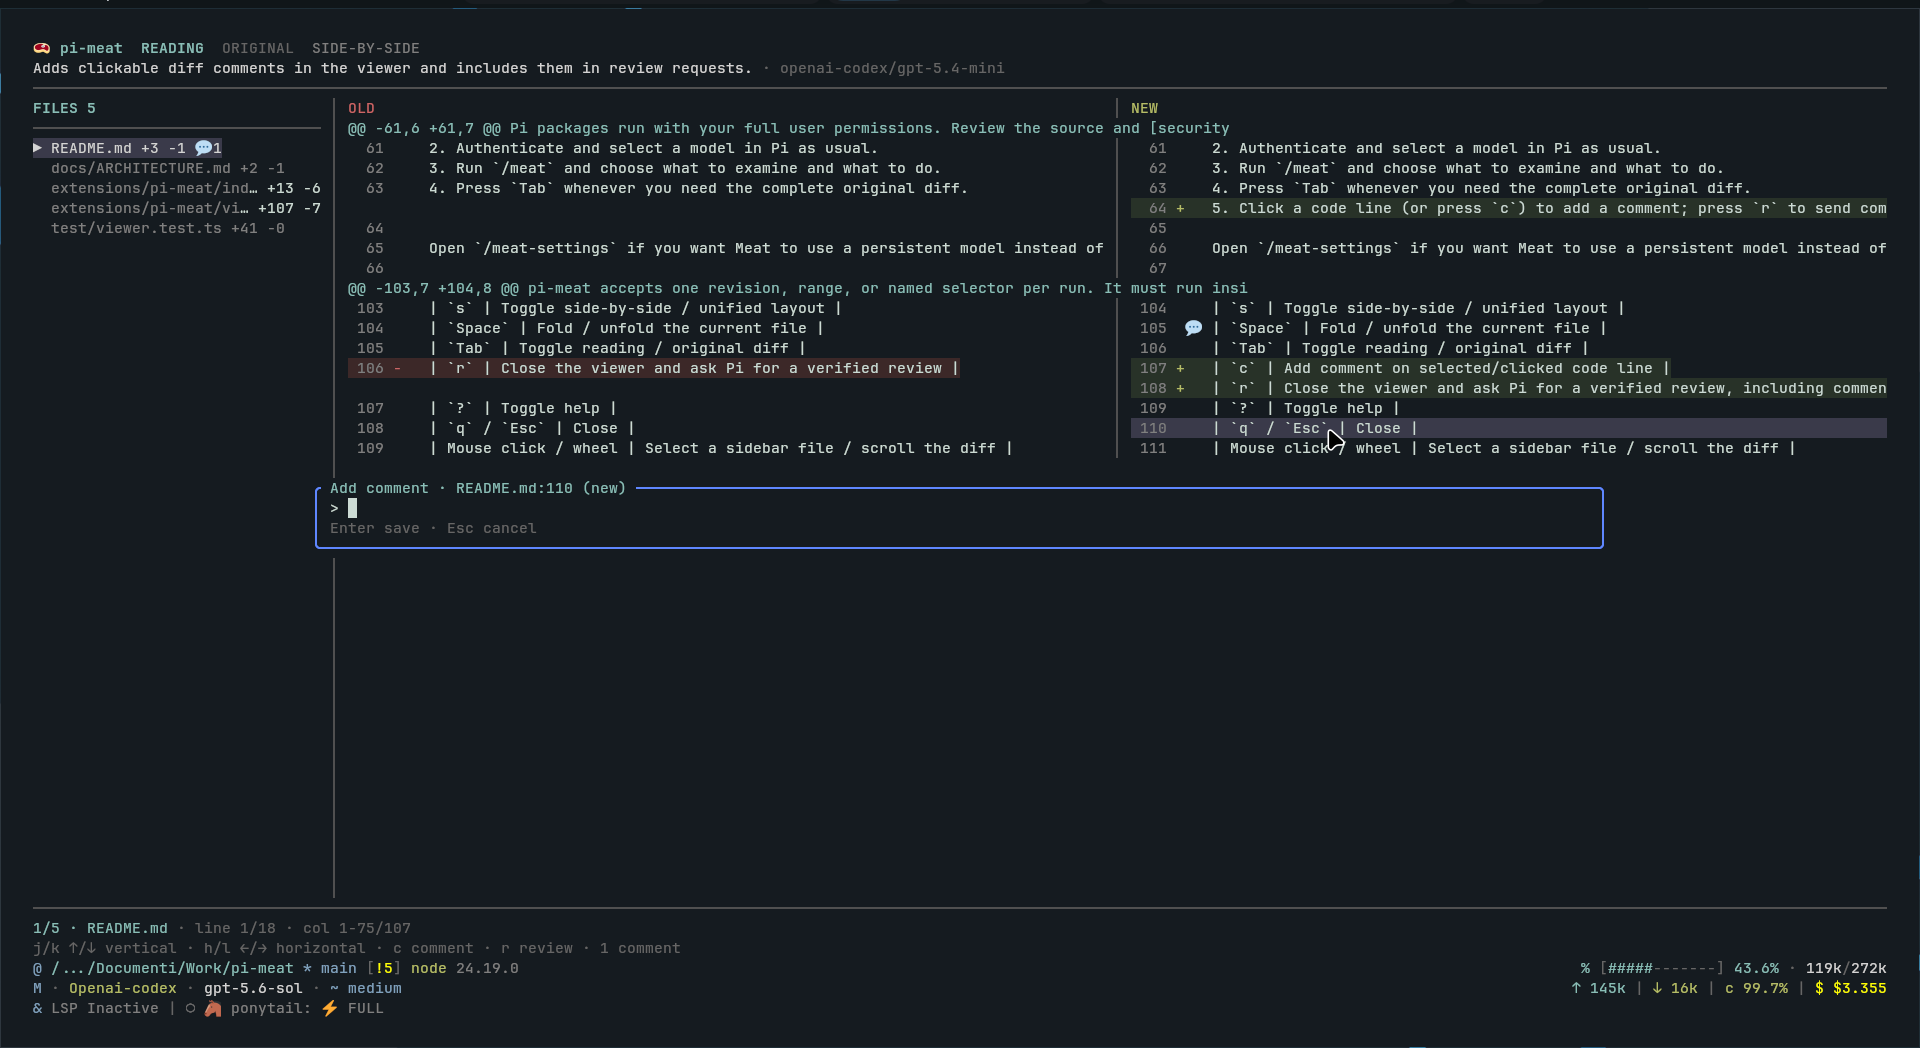Viewport: 1920px width, 1048px height.
Task: Click the '/.../Documenti/Work/pi-meat' path label
Action: pyautogui.click(x=172, y=968)
